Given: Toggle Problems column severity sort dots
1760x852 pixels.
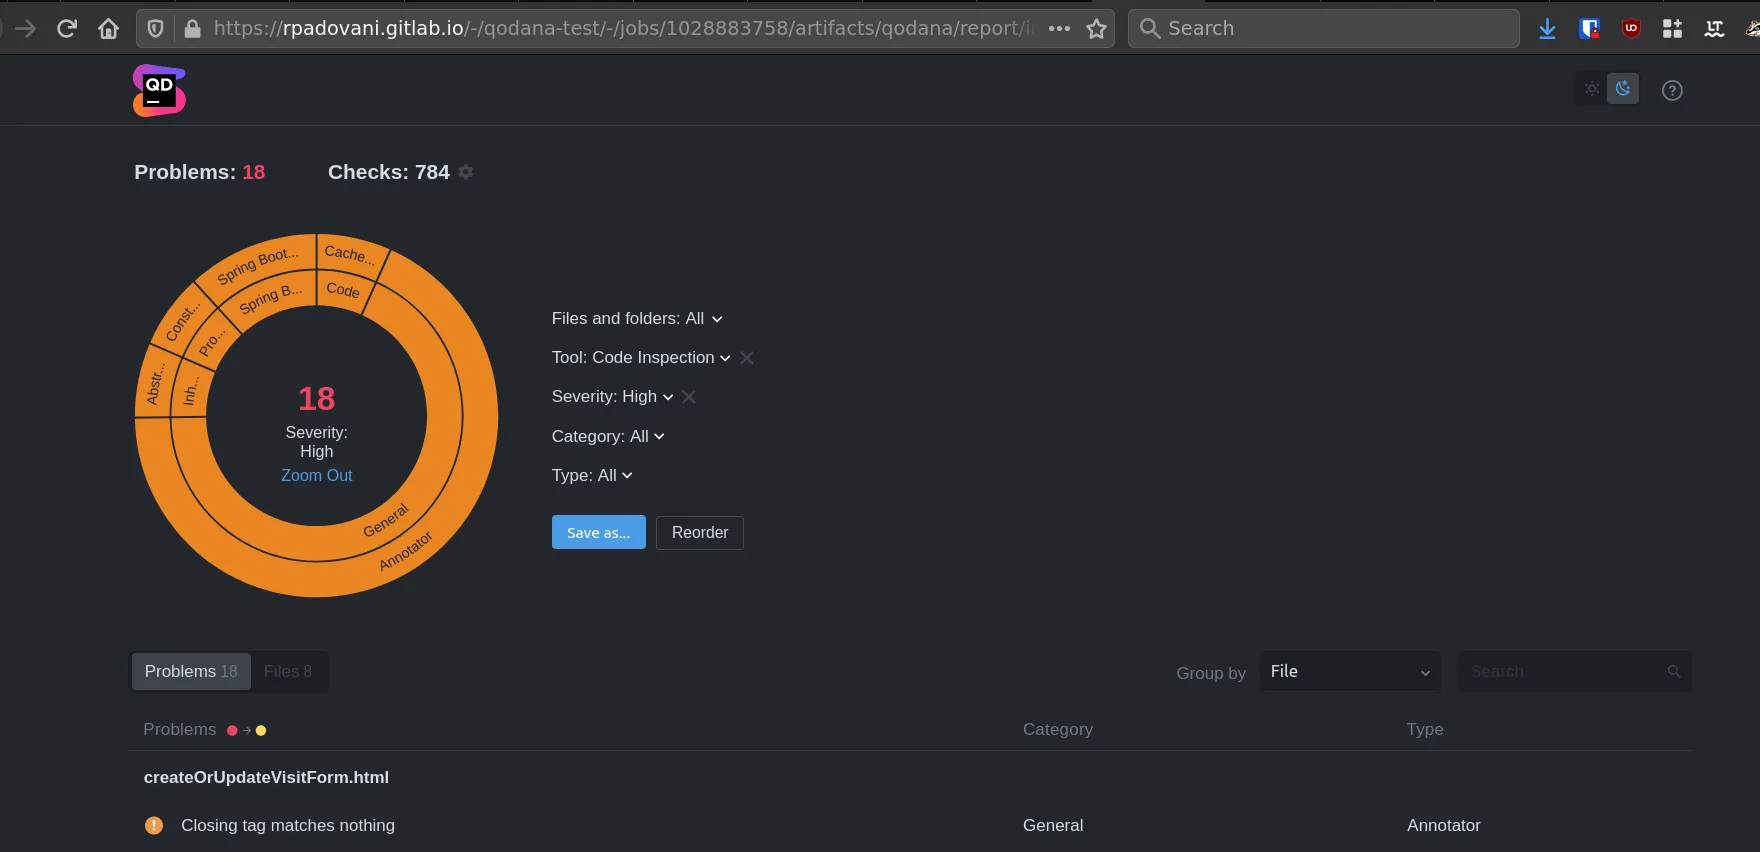Looking at the screenshot, I should point(247,730).
